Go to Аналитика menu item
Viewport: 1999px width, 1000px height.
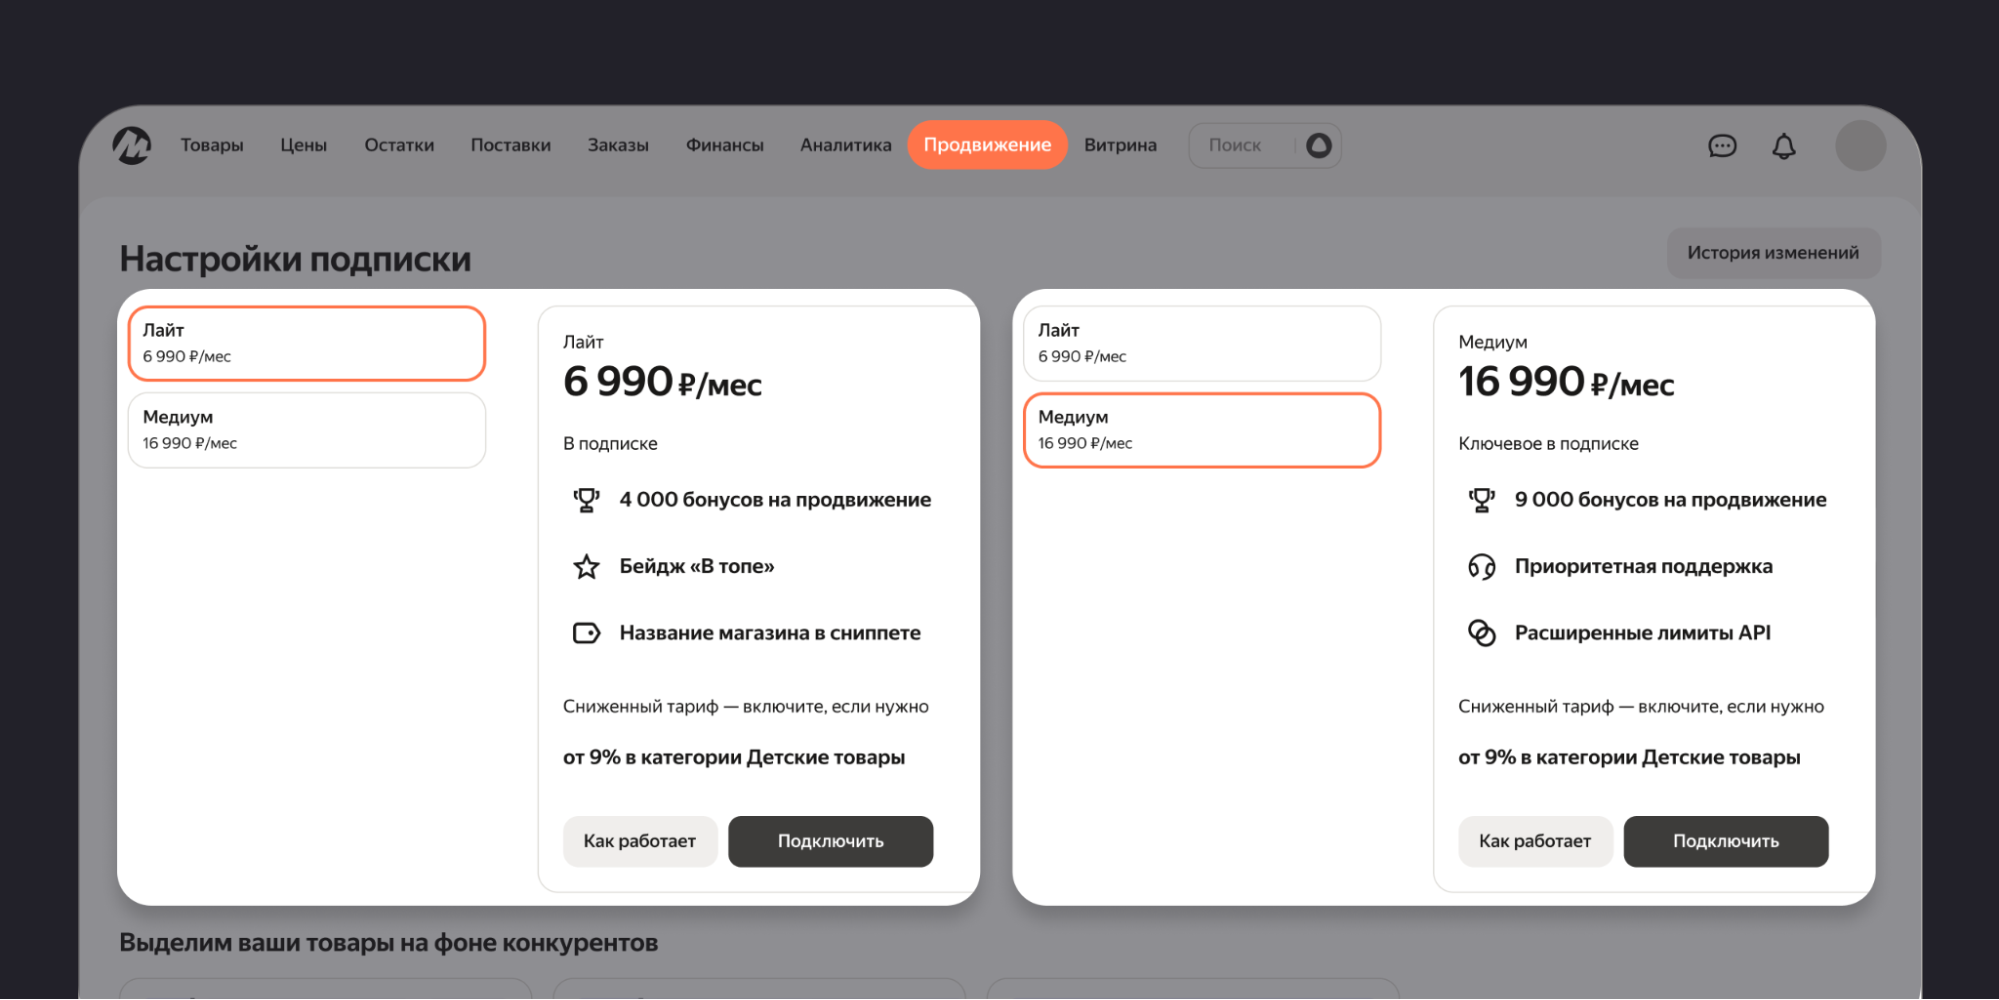tap(845, 145)
